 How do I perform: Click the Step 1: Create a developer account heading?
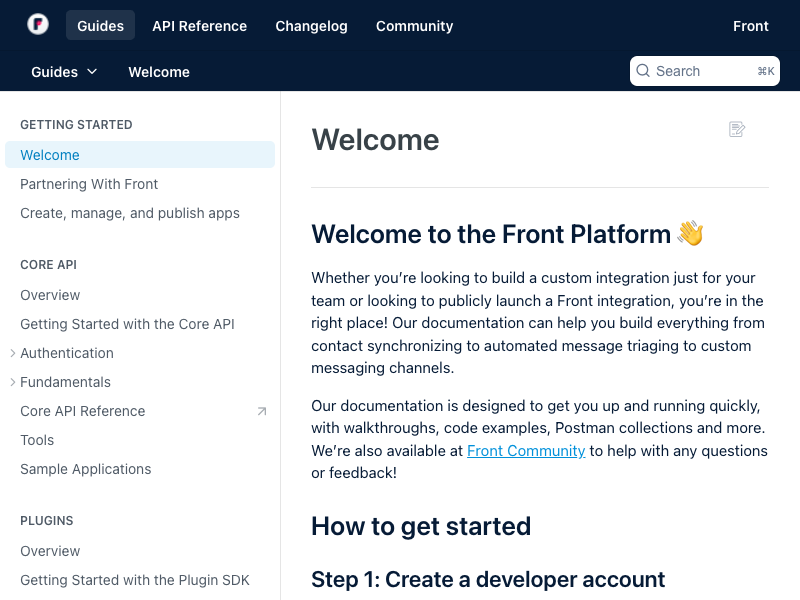point(488,579)
